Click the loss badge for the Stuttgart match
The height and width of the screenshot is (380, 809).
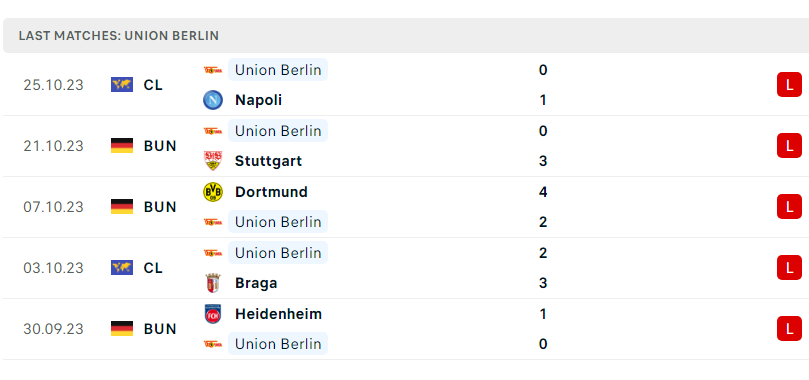789,145
